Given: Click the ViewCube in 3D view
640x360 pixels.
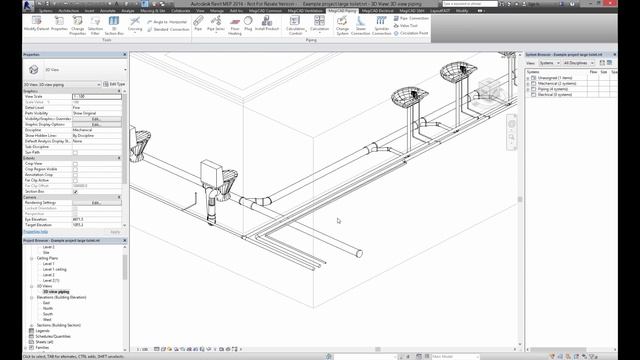Looking at the screenshot, I should (490, 89).
